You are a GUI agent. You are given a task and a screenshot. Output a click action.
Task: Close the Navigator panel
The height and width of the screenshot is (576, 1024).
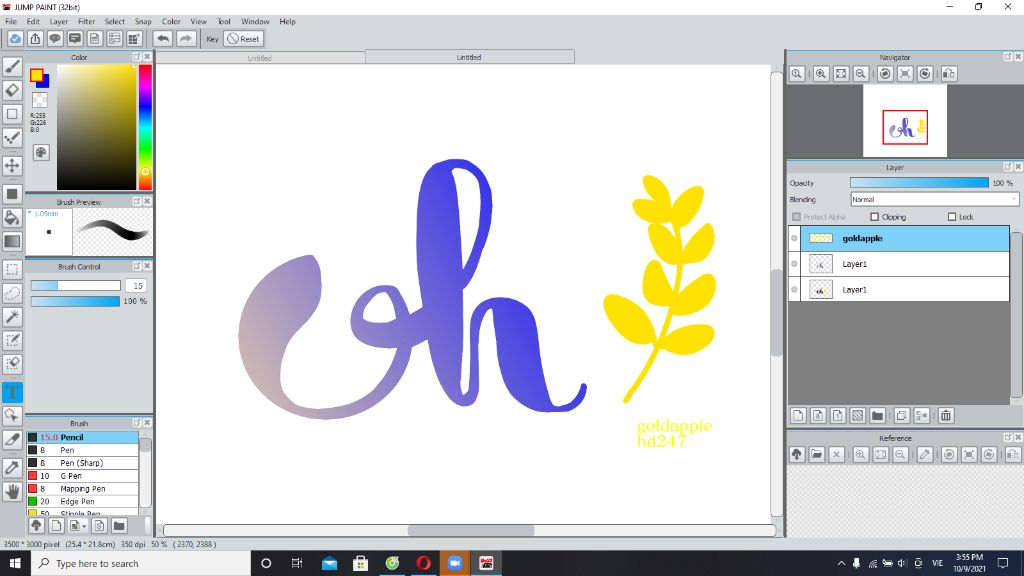[1018, 57]
